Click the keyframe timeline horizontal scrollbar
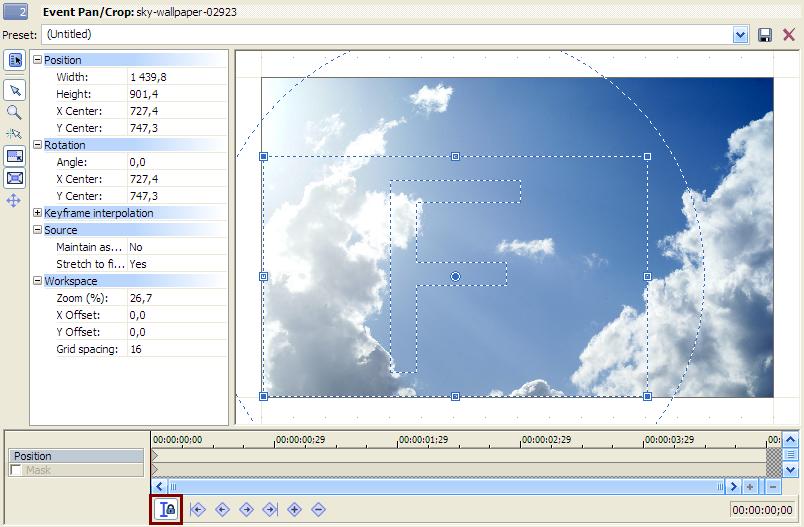This screenshot has width=804, height=527. pyautogui.click(x=440, y=486)
